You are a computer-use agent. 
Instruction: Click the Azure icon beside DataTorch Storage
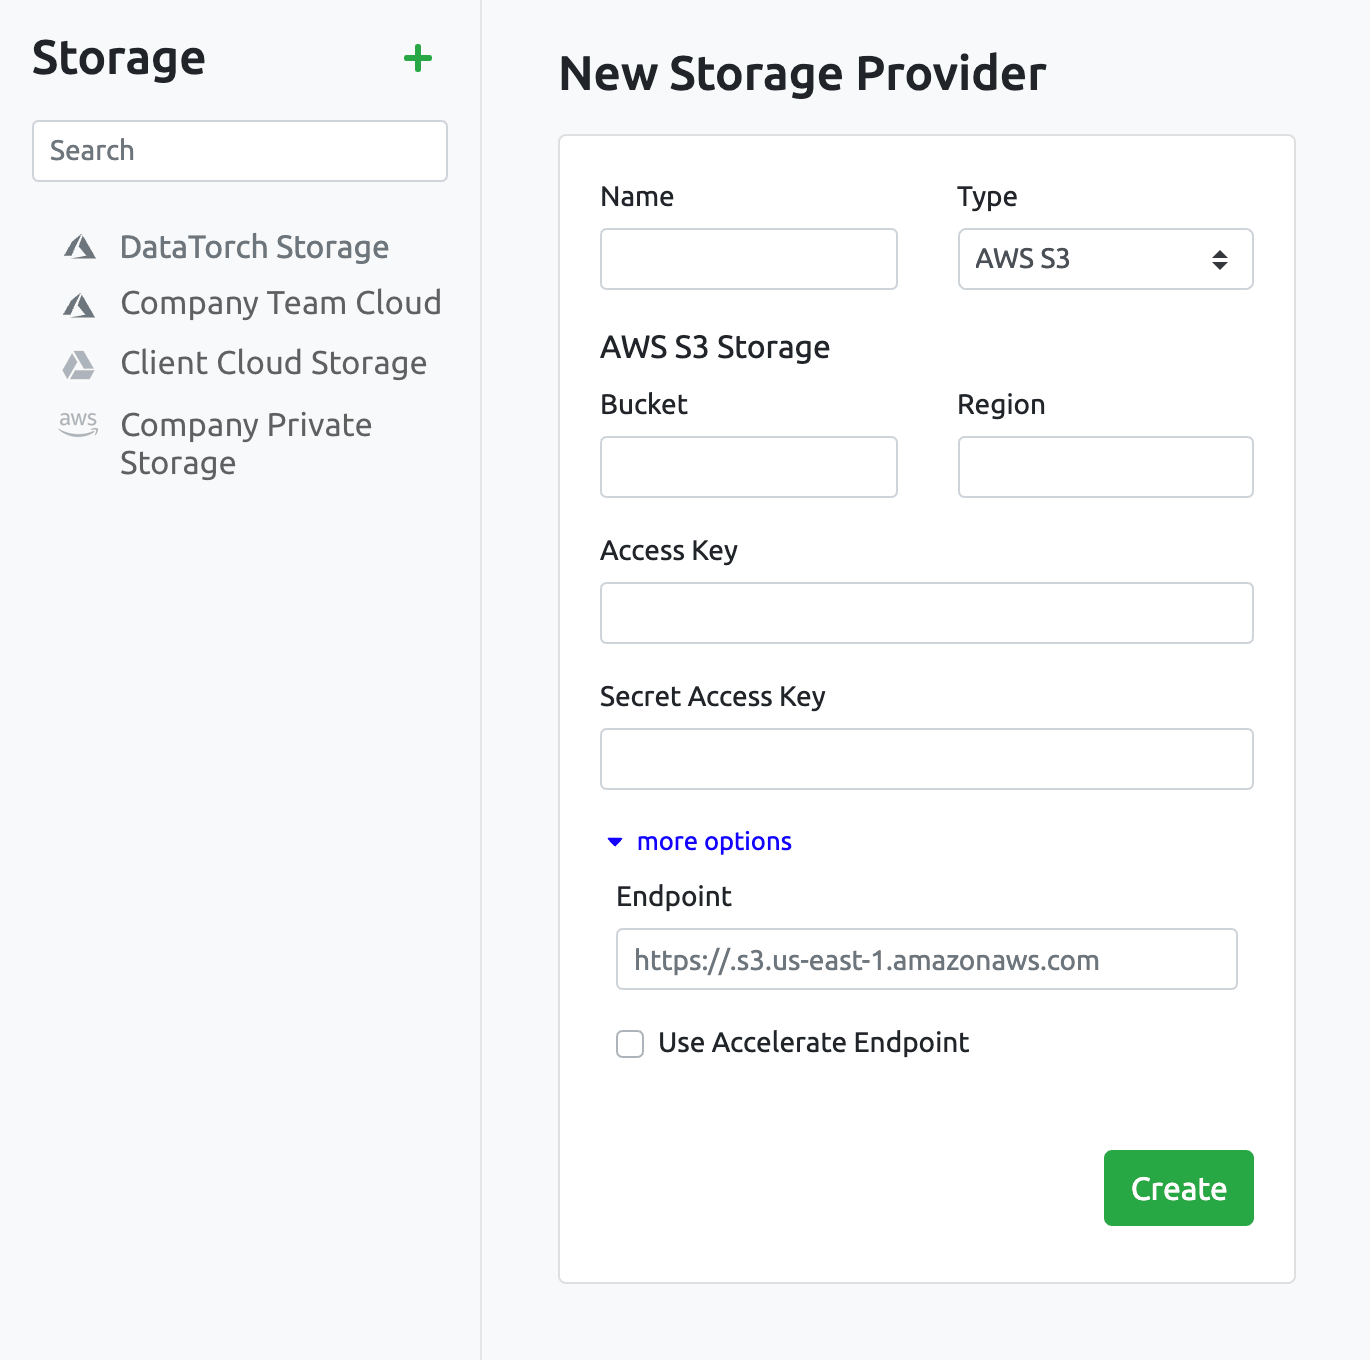[x=80, y=247]
